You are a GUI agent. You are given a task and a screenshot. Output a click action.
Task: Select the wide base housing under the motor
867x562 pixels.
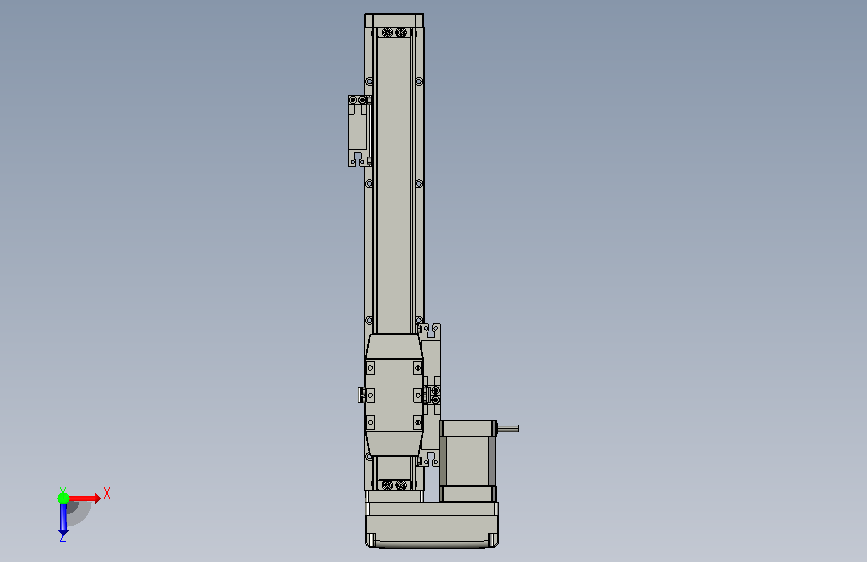point(432,524)
